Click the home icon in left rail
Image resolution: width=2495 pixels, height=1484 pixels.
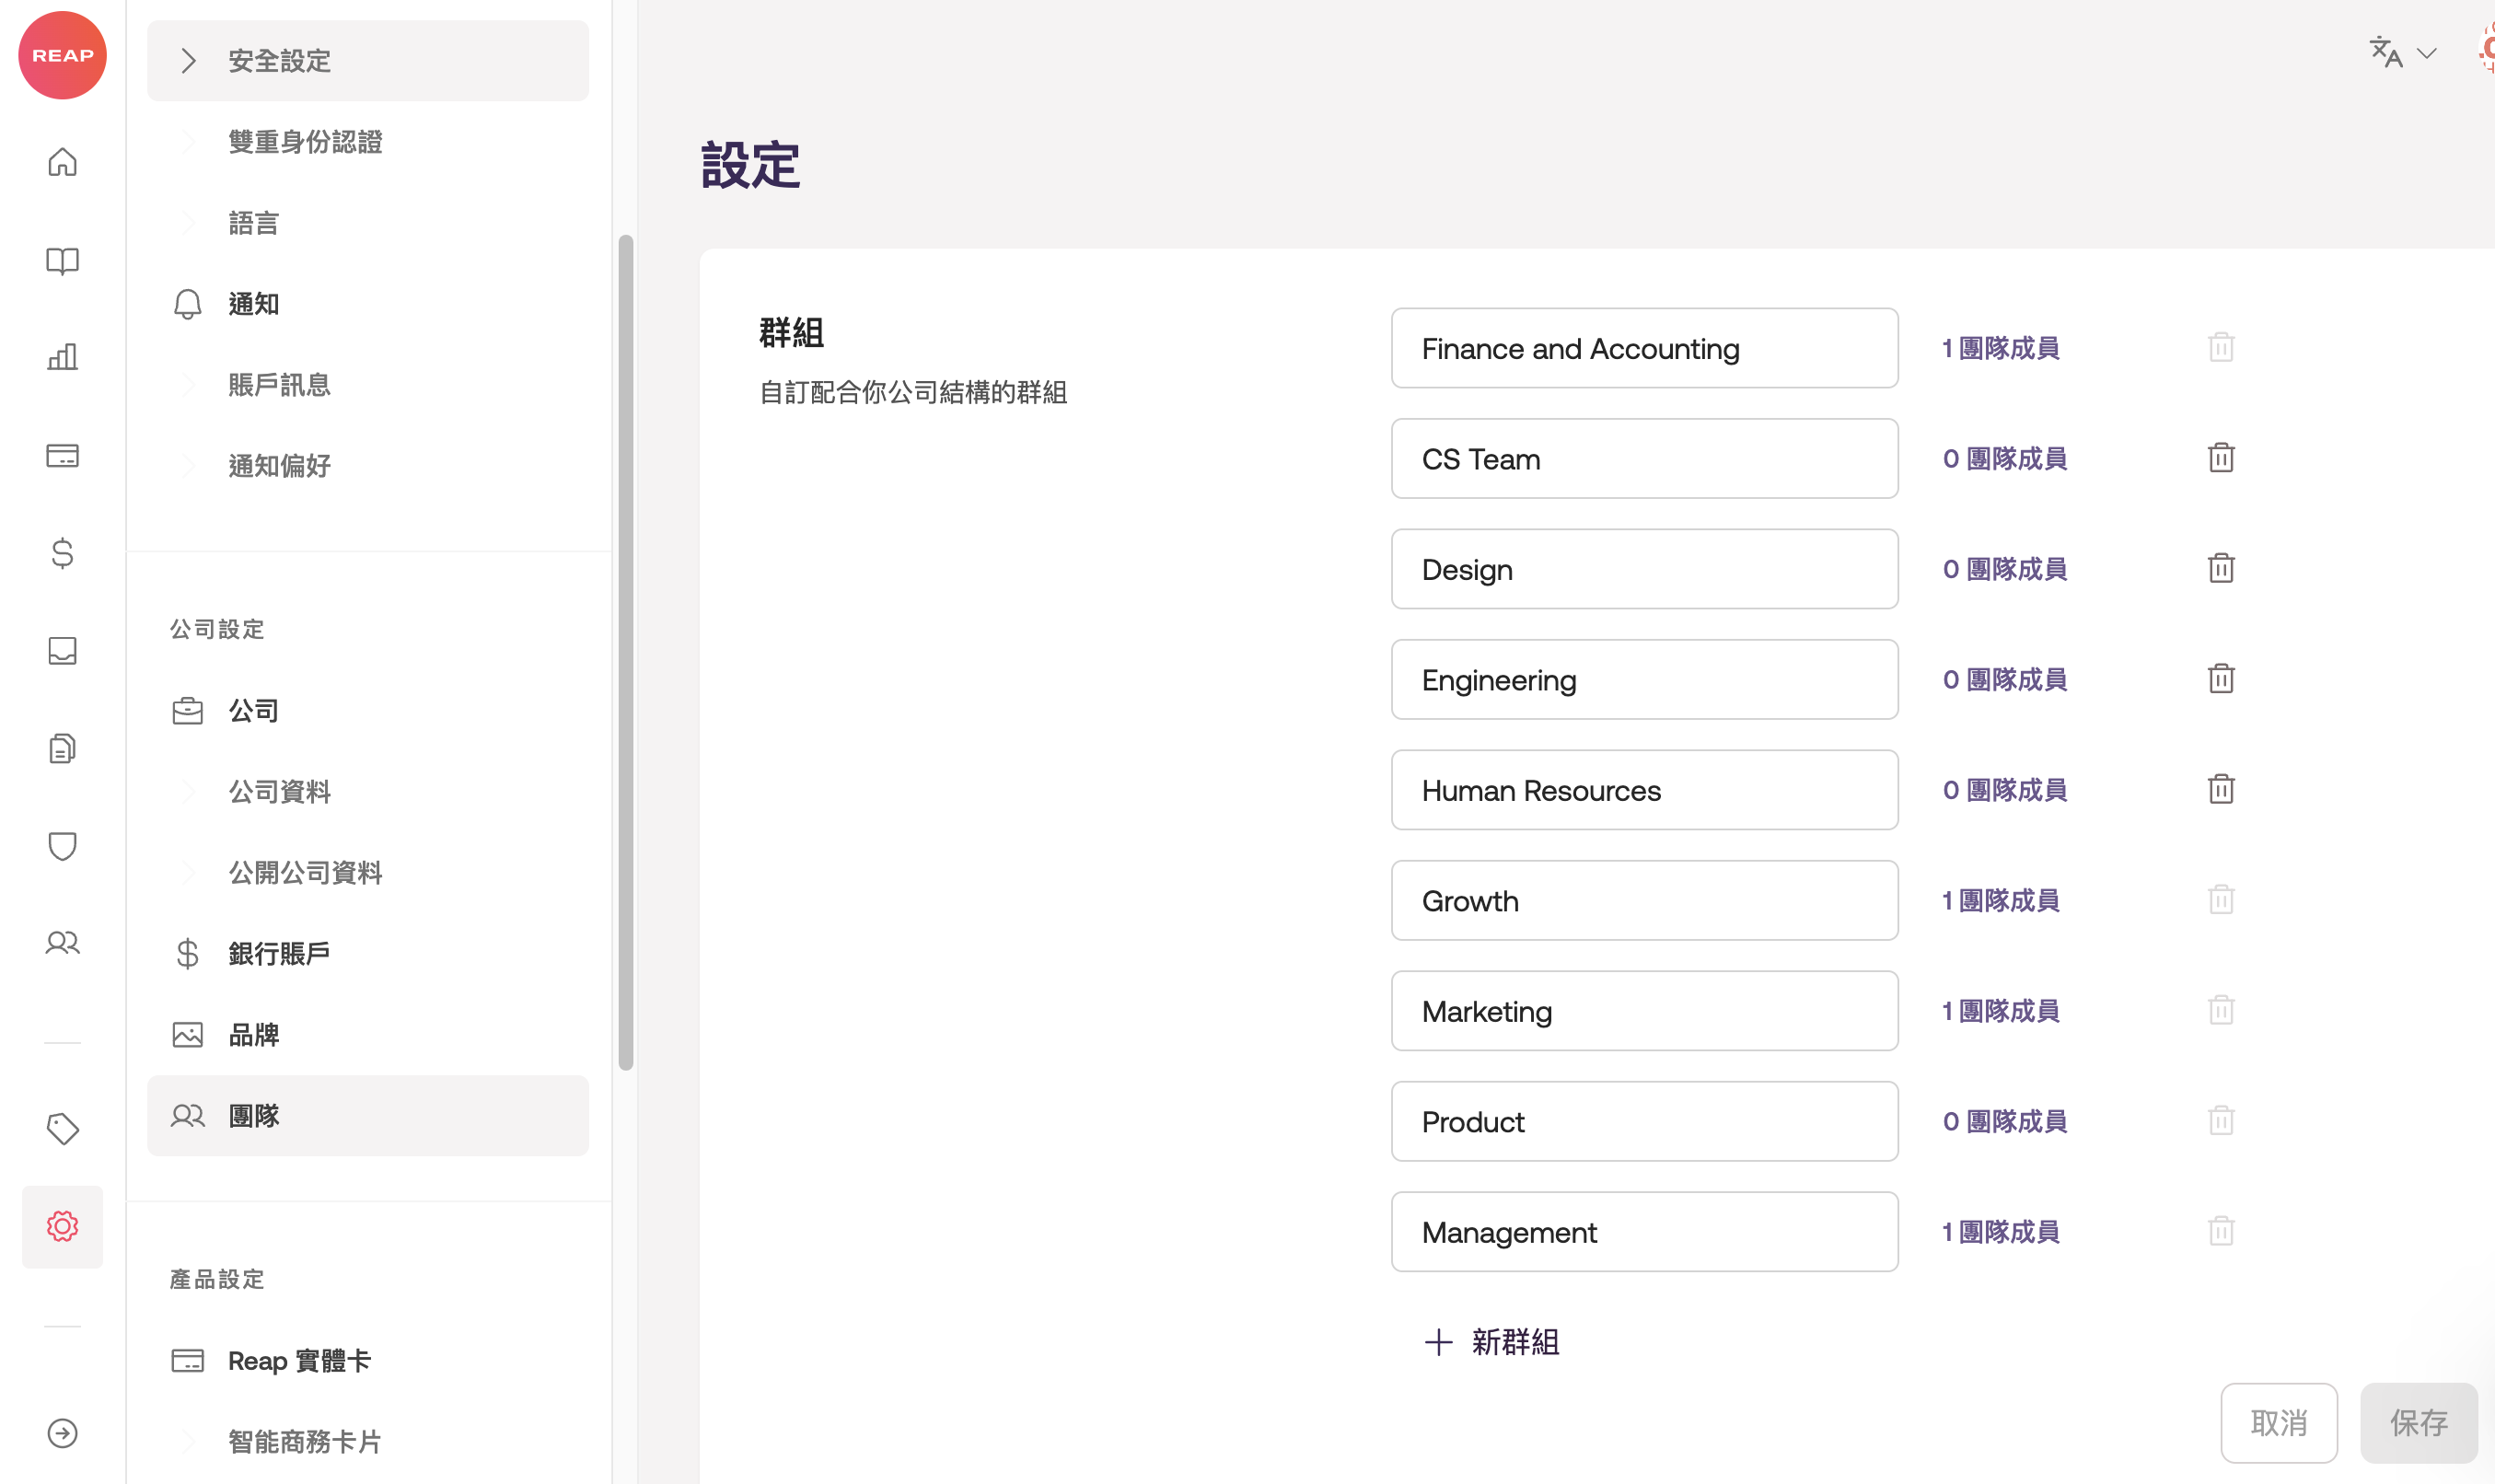tap(62, 162)
